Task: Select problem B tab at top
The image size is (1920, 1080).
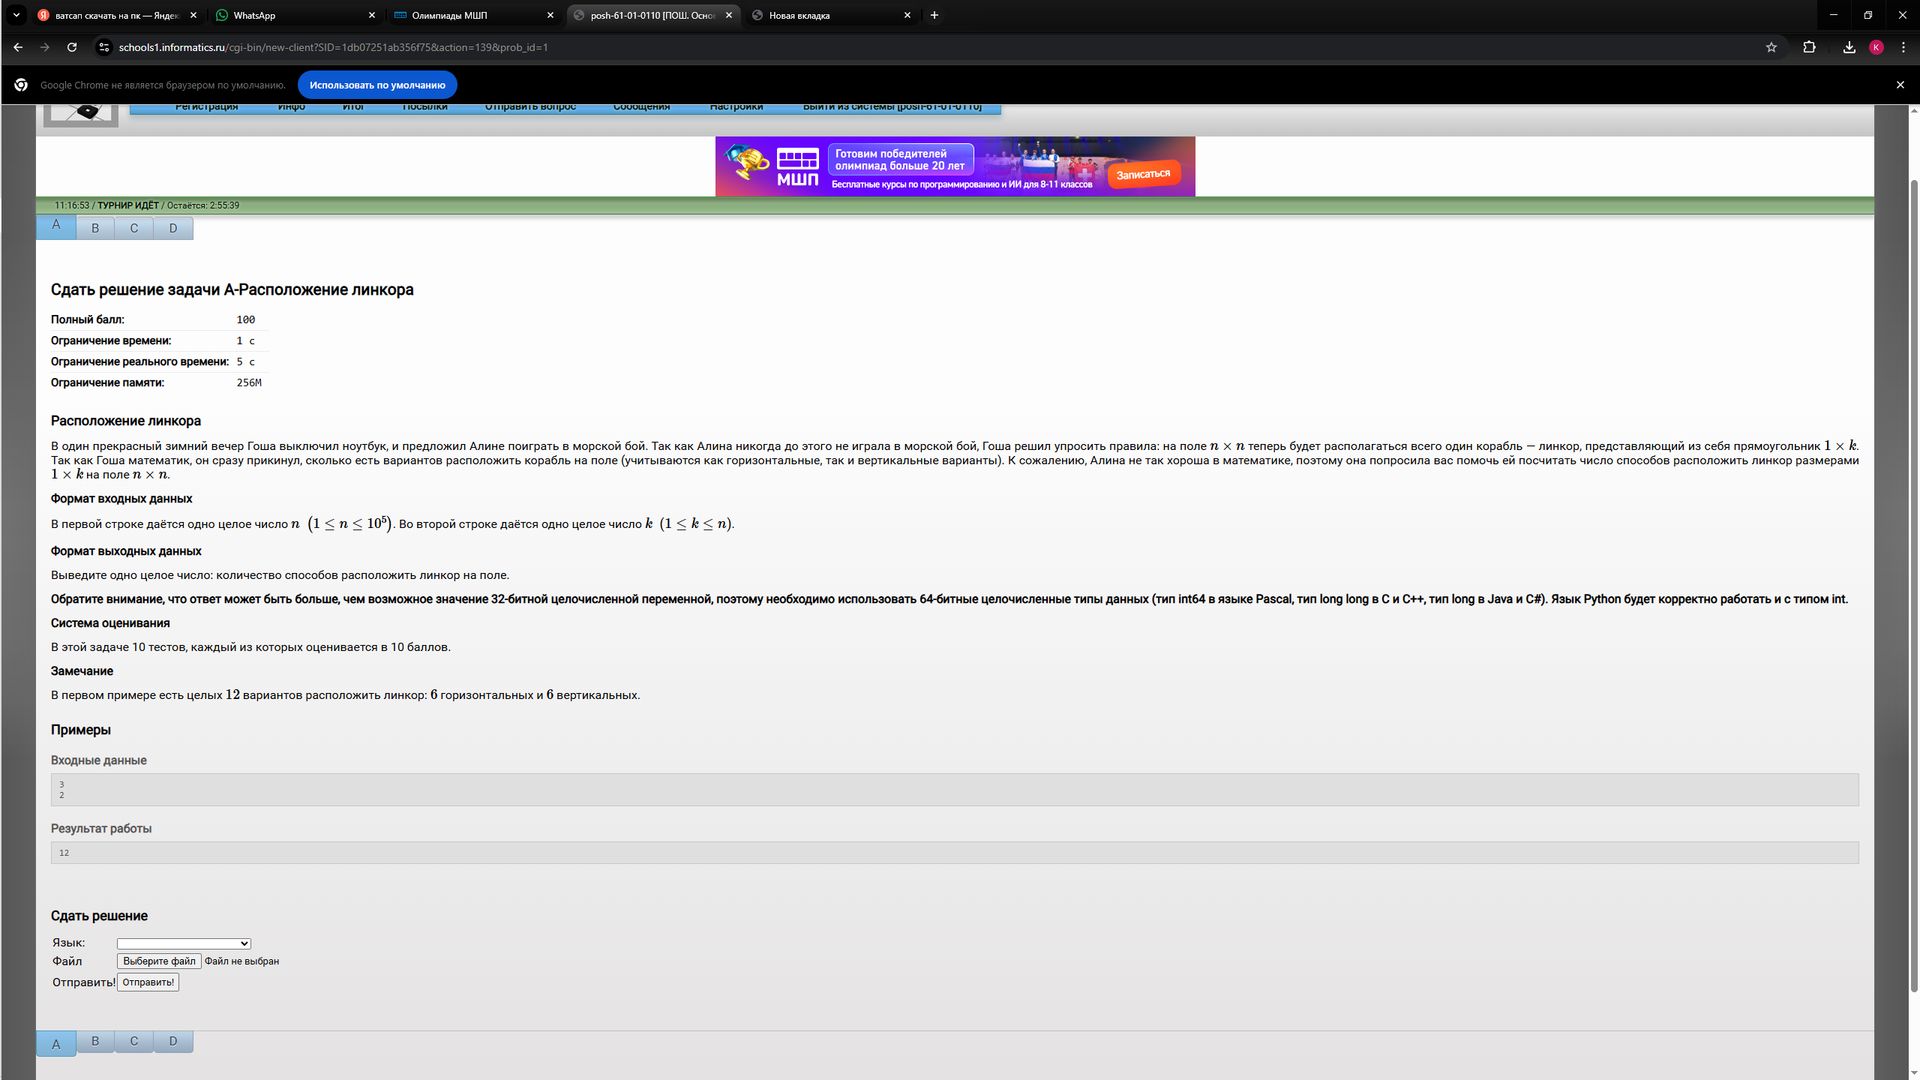Action: [x=95, y=228]
